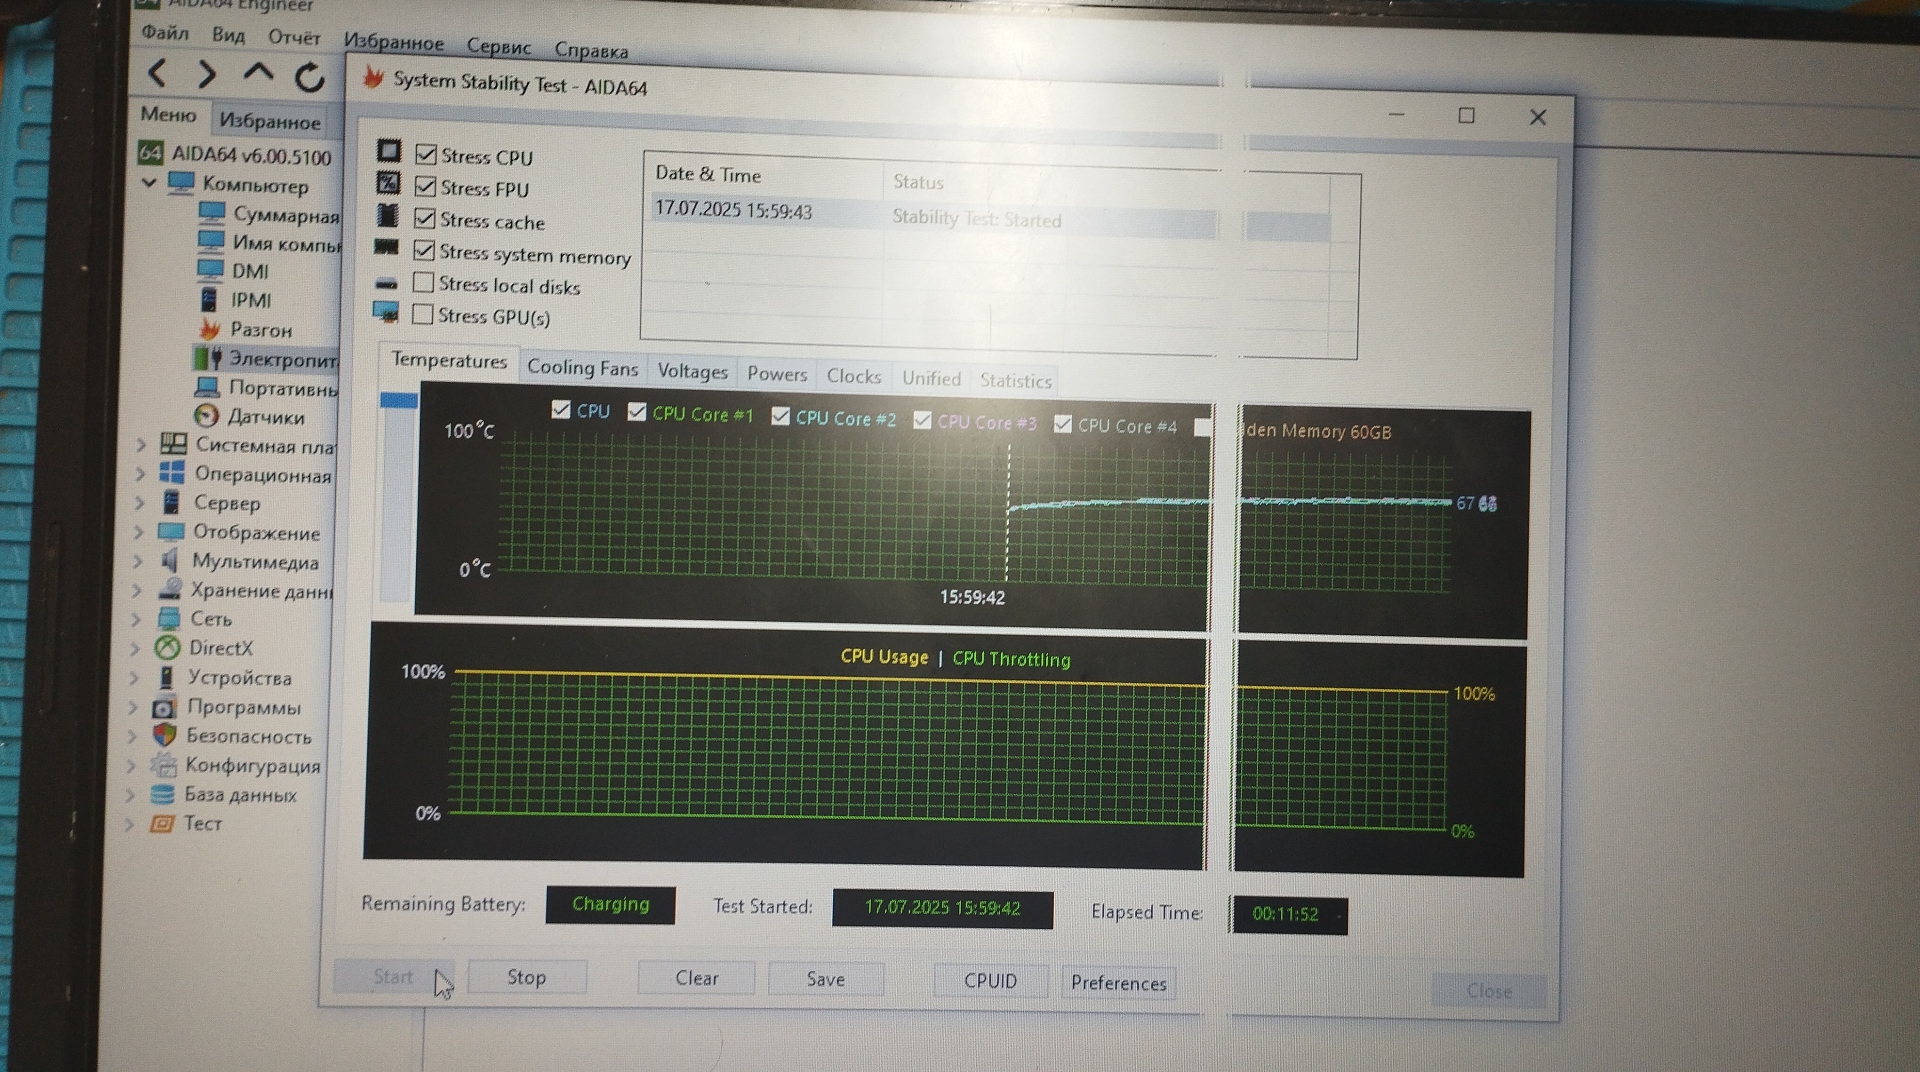Select the Датчики sensor icon in tree
Viewport: 1920px width, 1072px height.
pyautogui.click(x=206, y=416)
